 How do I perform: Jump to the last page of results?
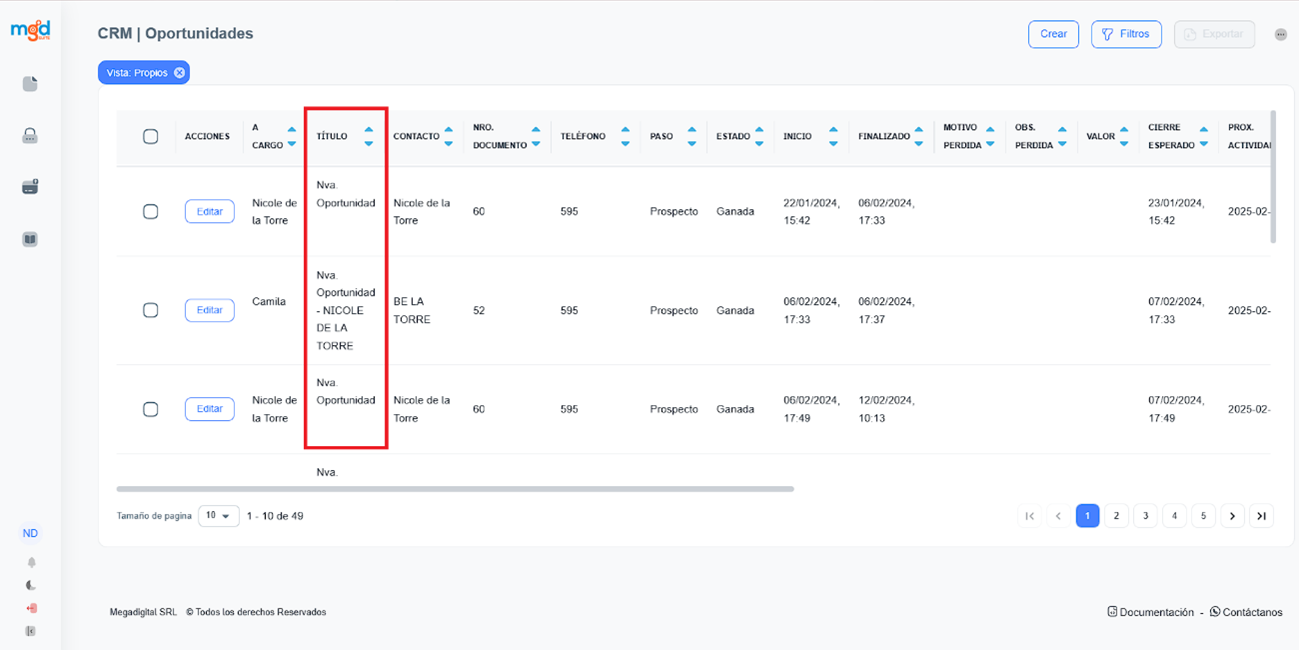coord(1261,516)
